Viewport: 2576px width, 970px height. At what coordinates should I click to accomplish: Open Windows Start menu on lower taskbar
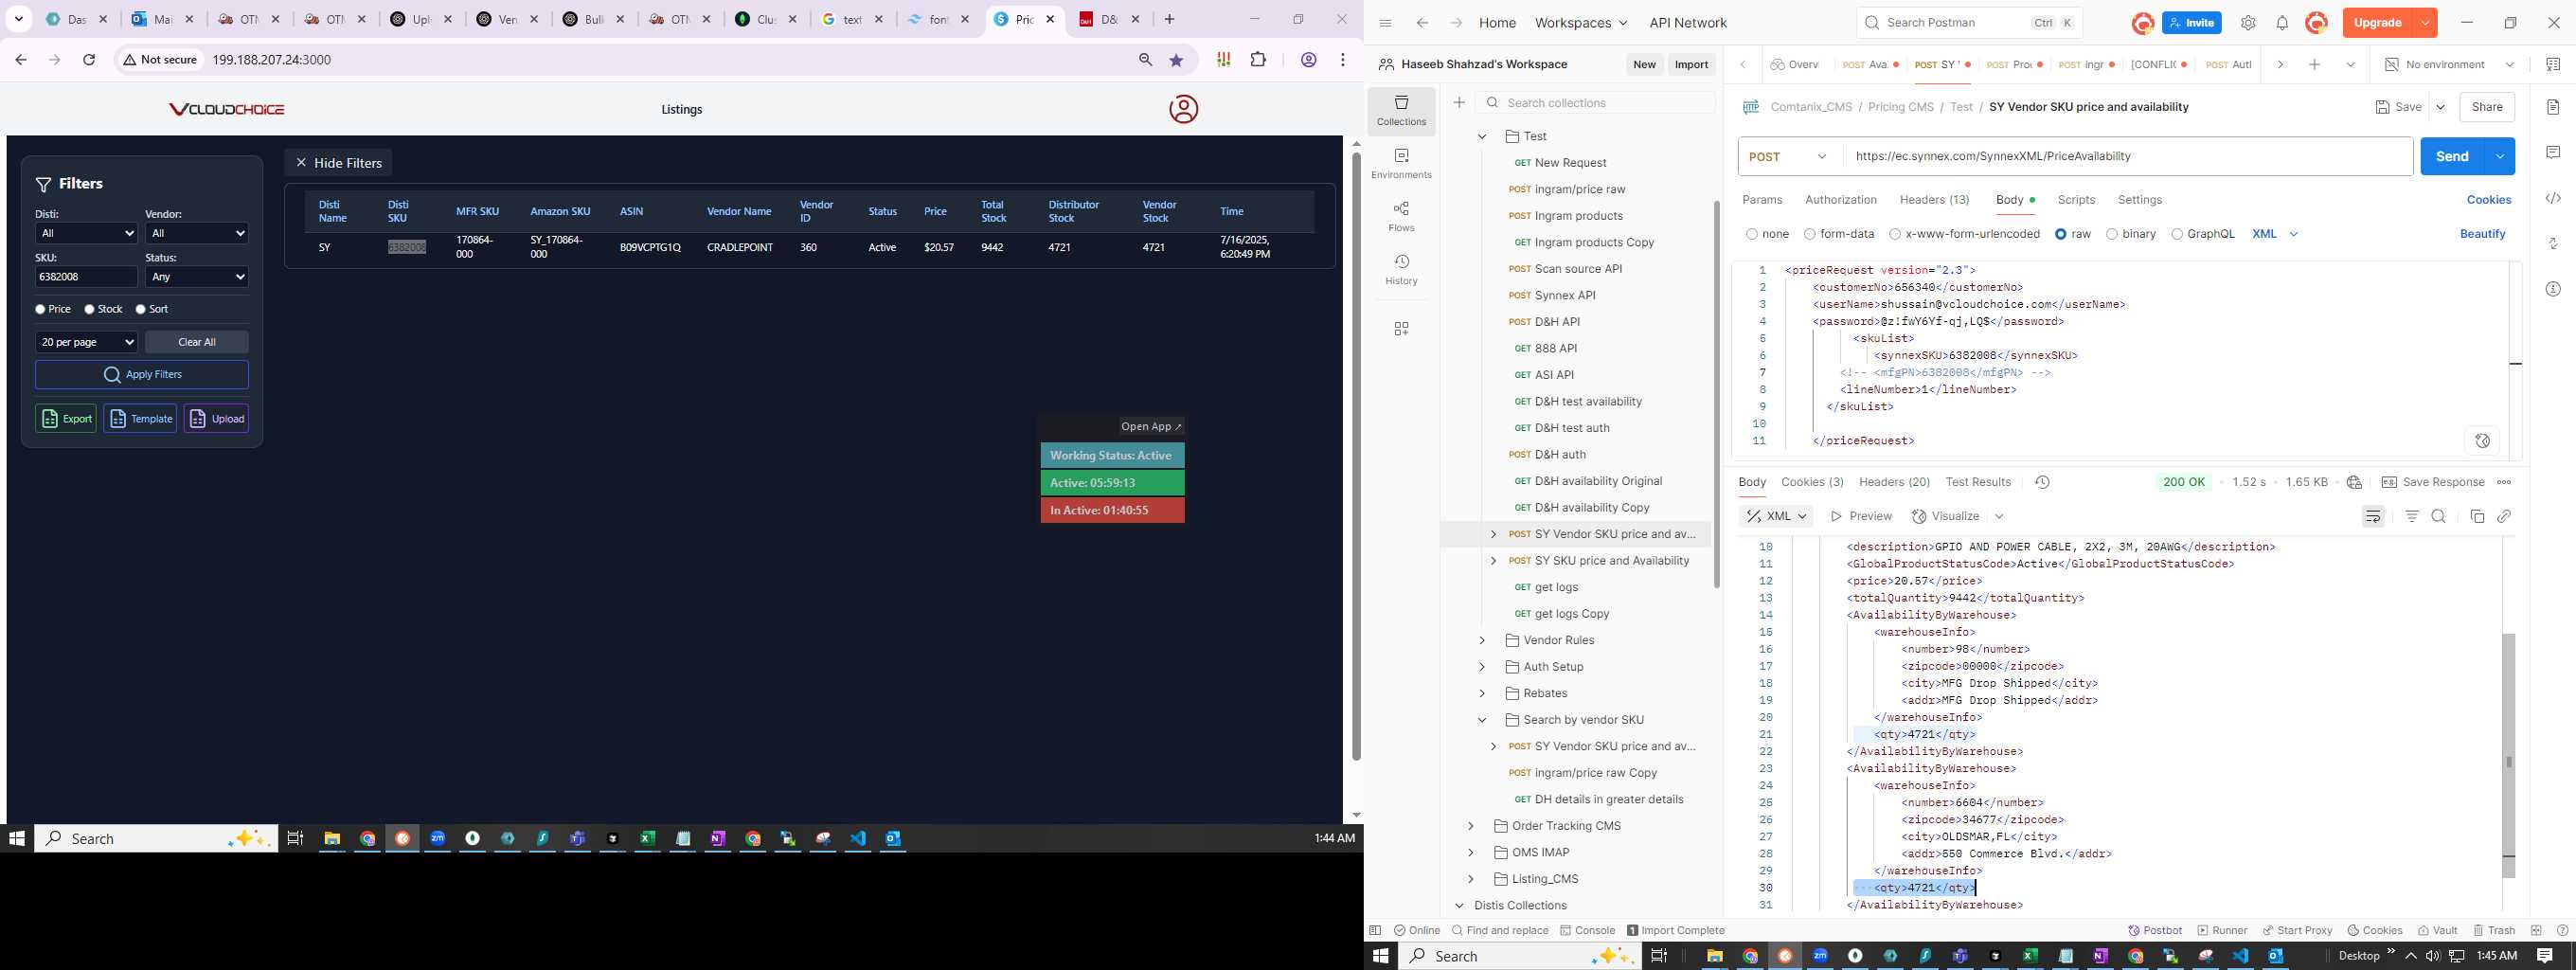tap(1381, 956)
